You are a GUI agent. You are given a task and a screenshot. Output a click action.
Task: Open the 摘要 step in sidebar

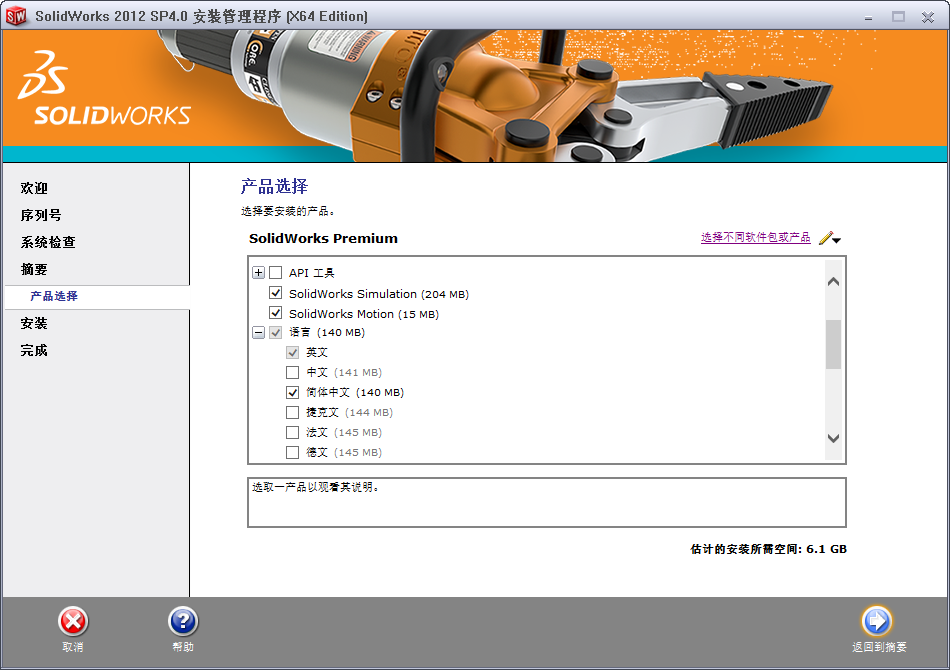(34, 269)
